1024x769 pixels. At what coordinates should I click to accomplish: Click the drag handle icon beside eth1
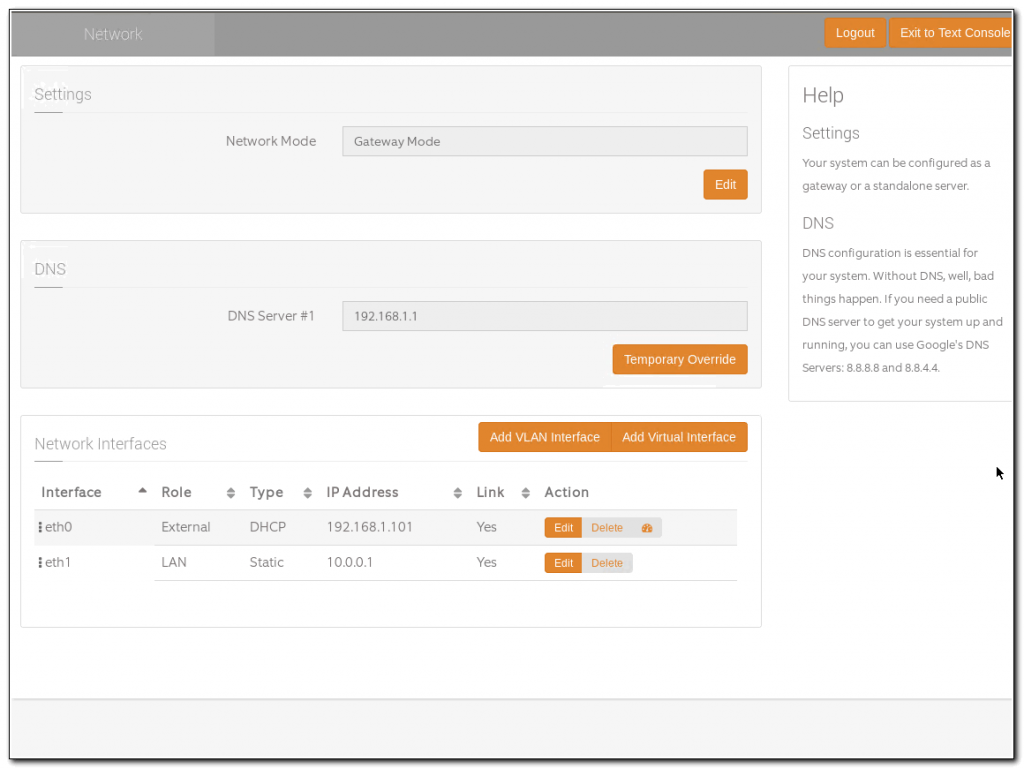pyautogui.click(x=40, y=563)
